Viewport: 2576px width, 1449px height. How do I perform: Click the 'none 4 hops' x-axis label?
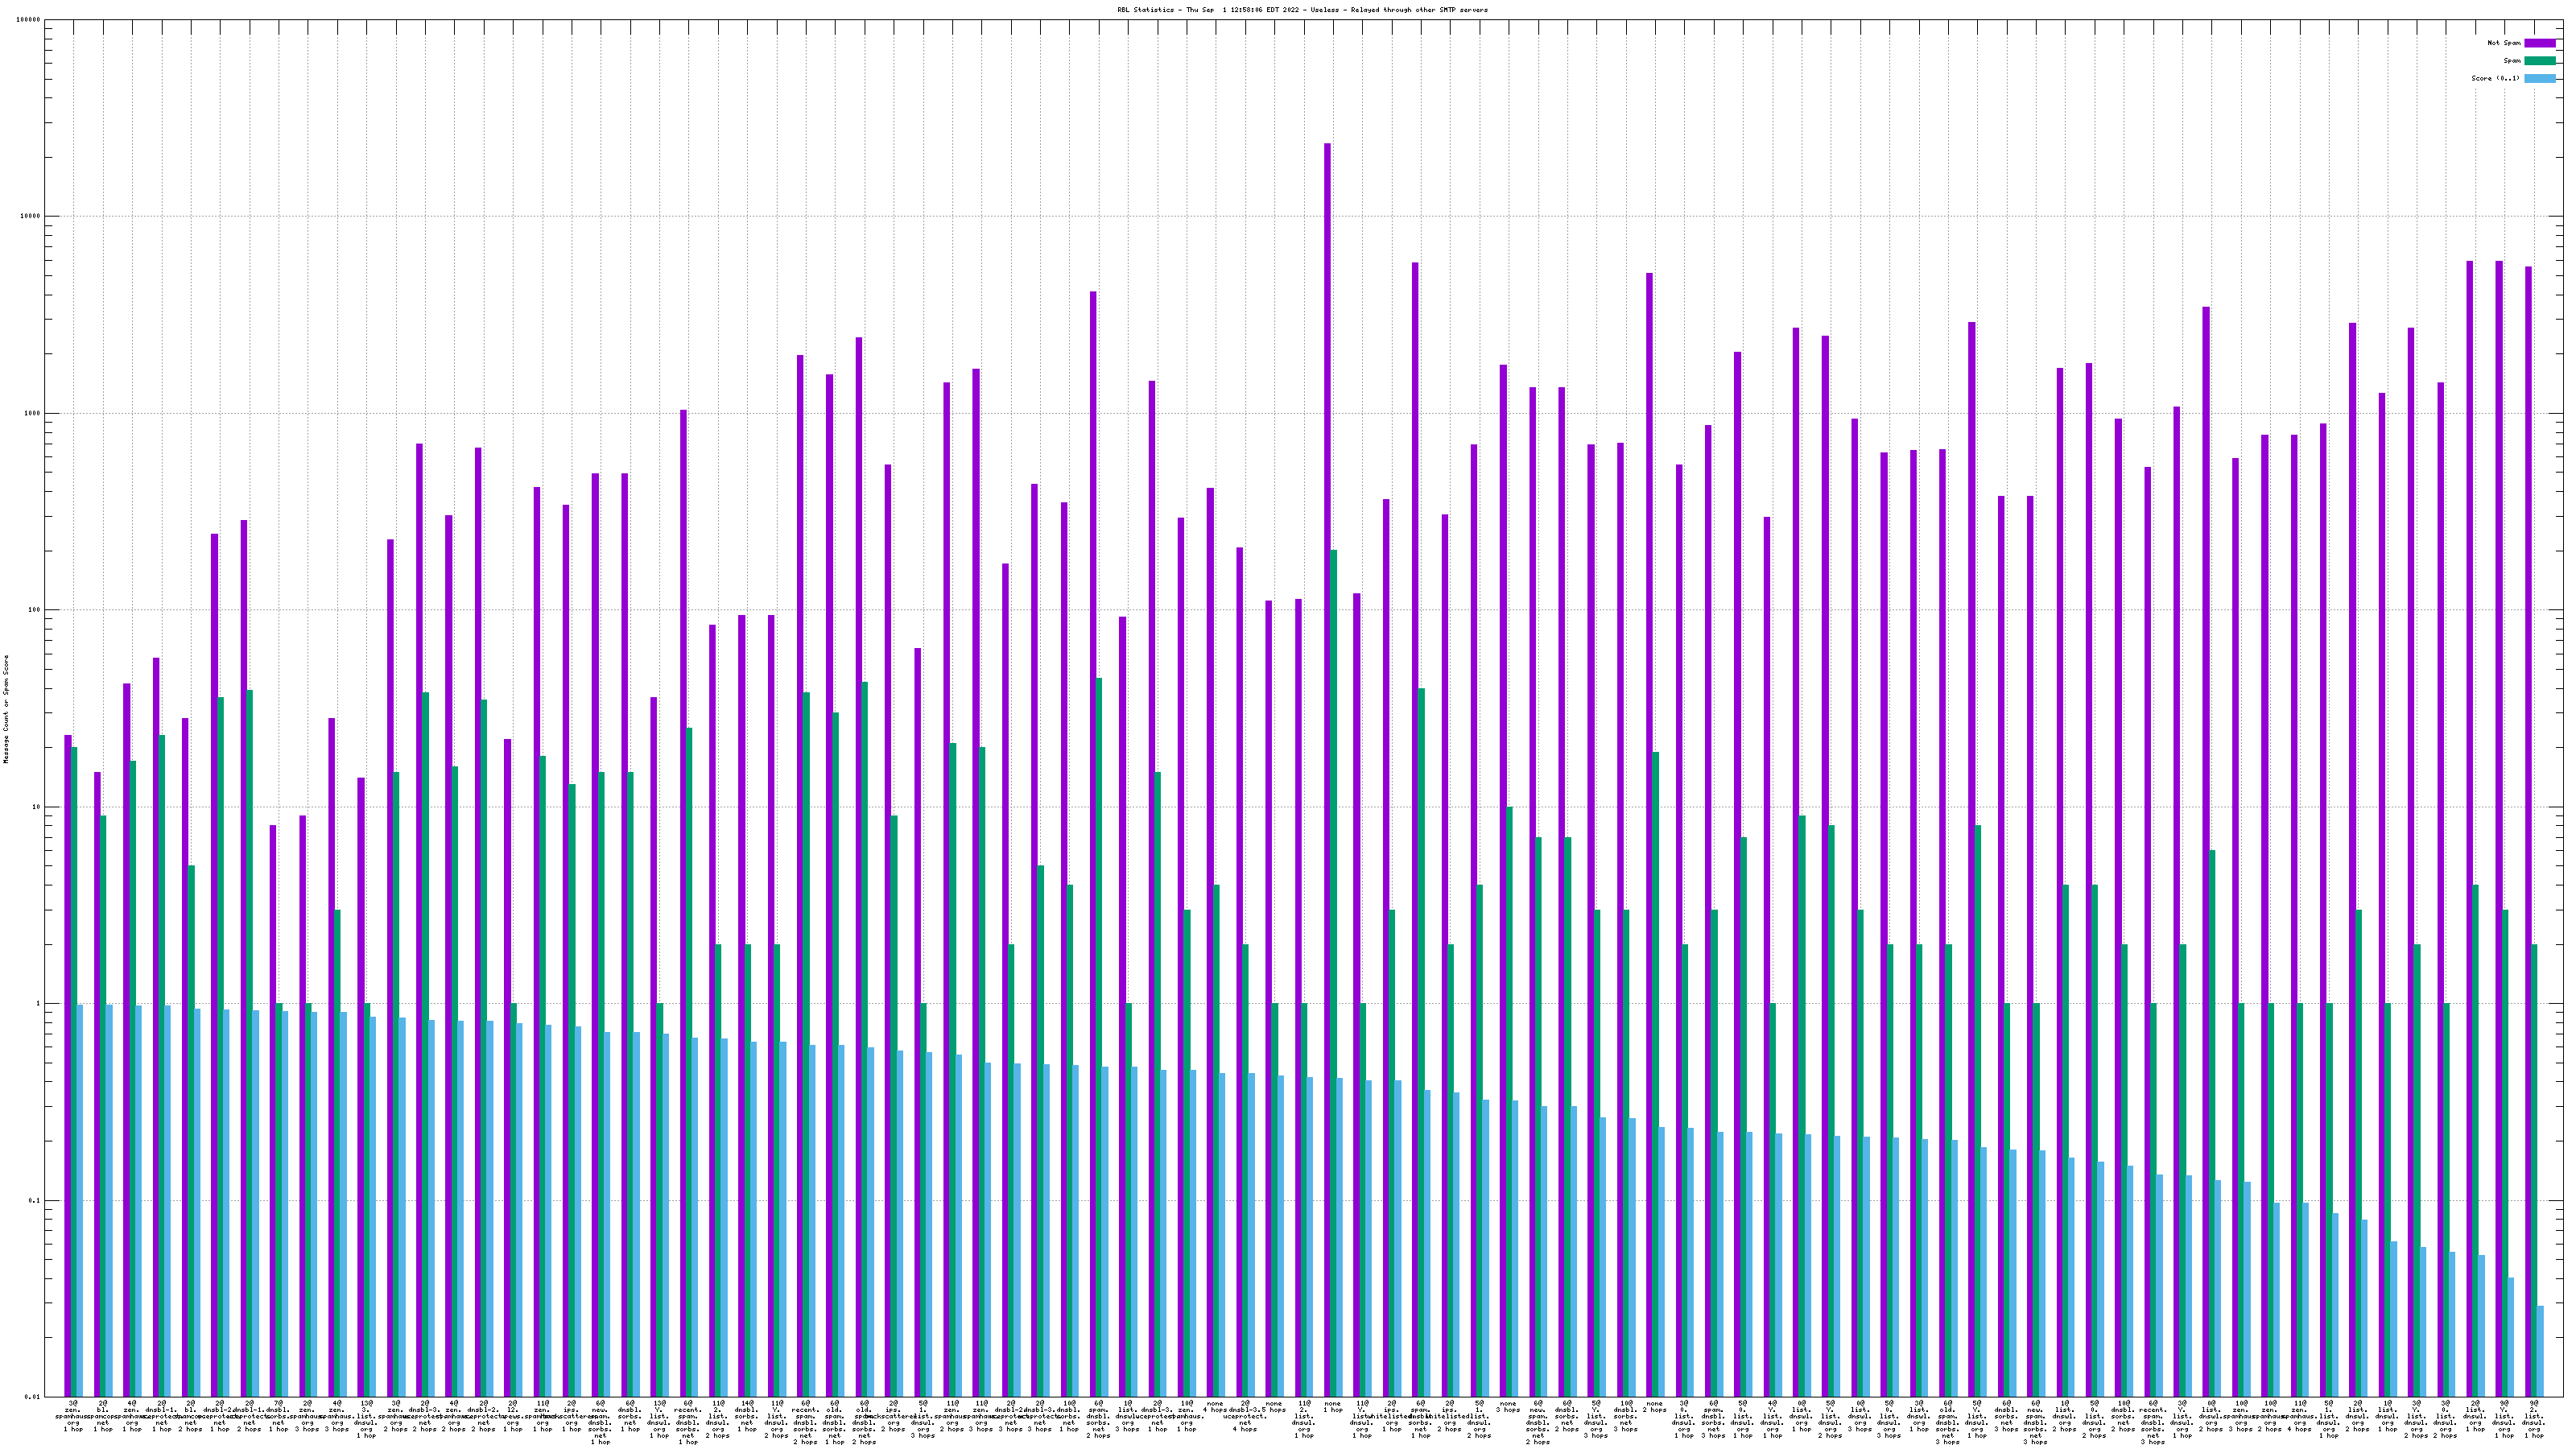[x=1215, y=1406]
